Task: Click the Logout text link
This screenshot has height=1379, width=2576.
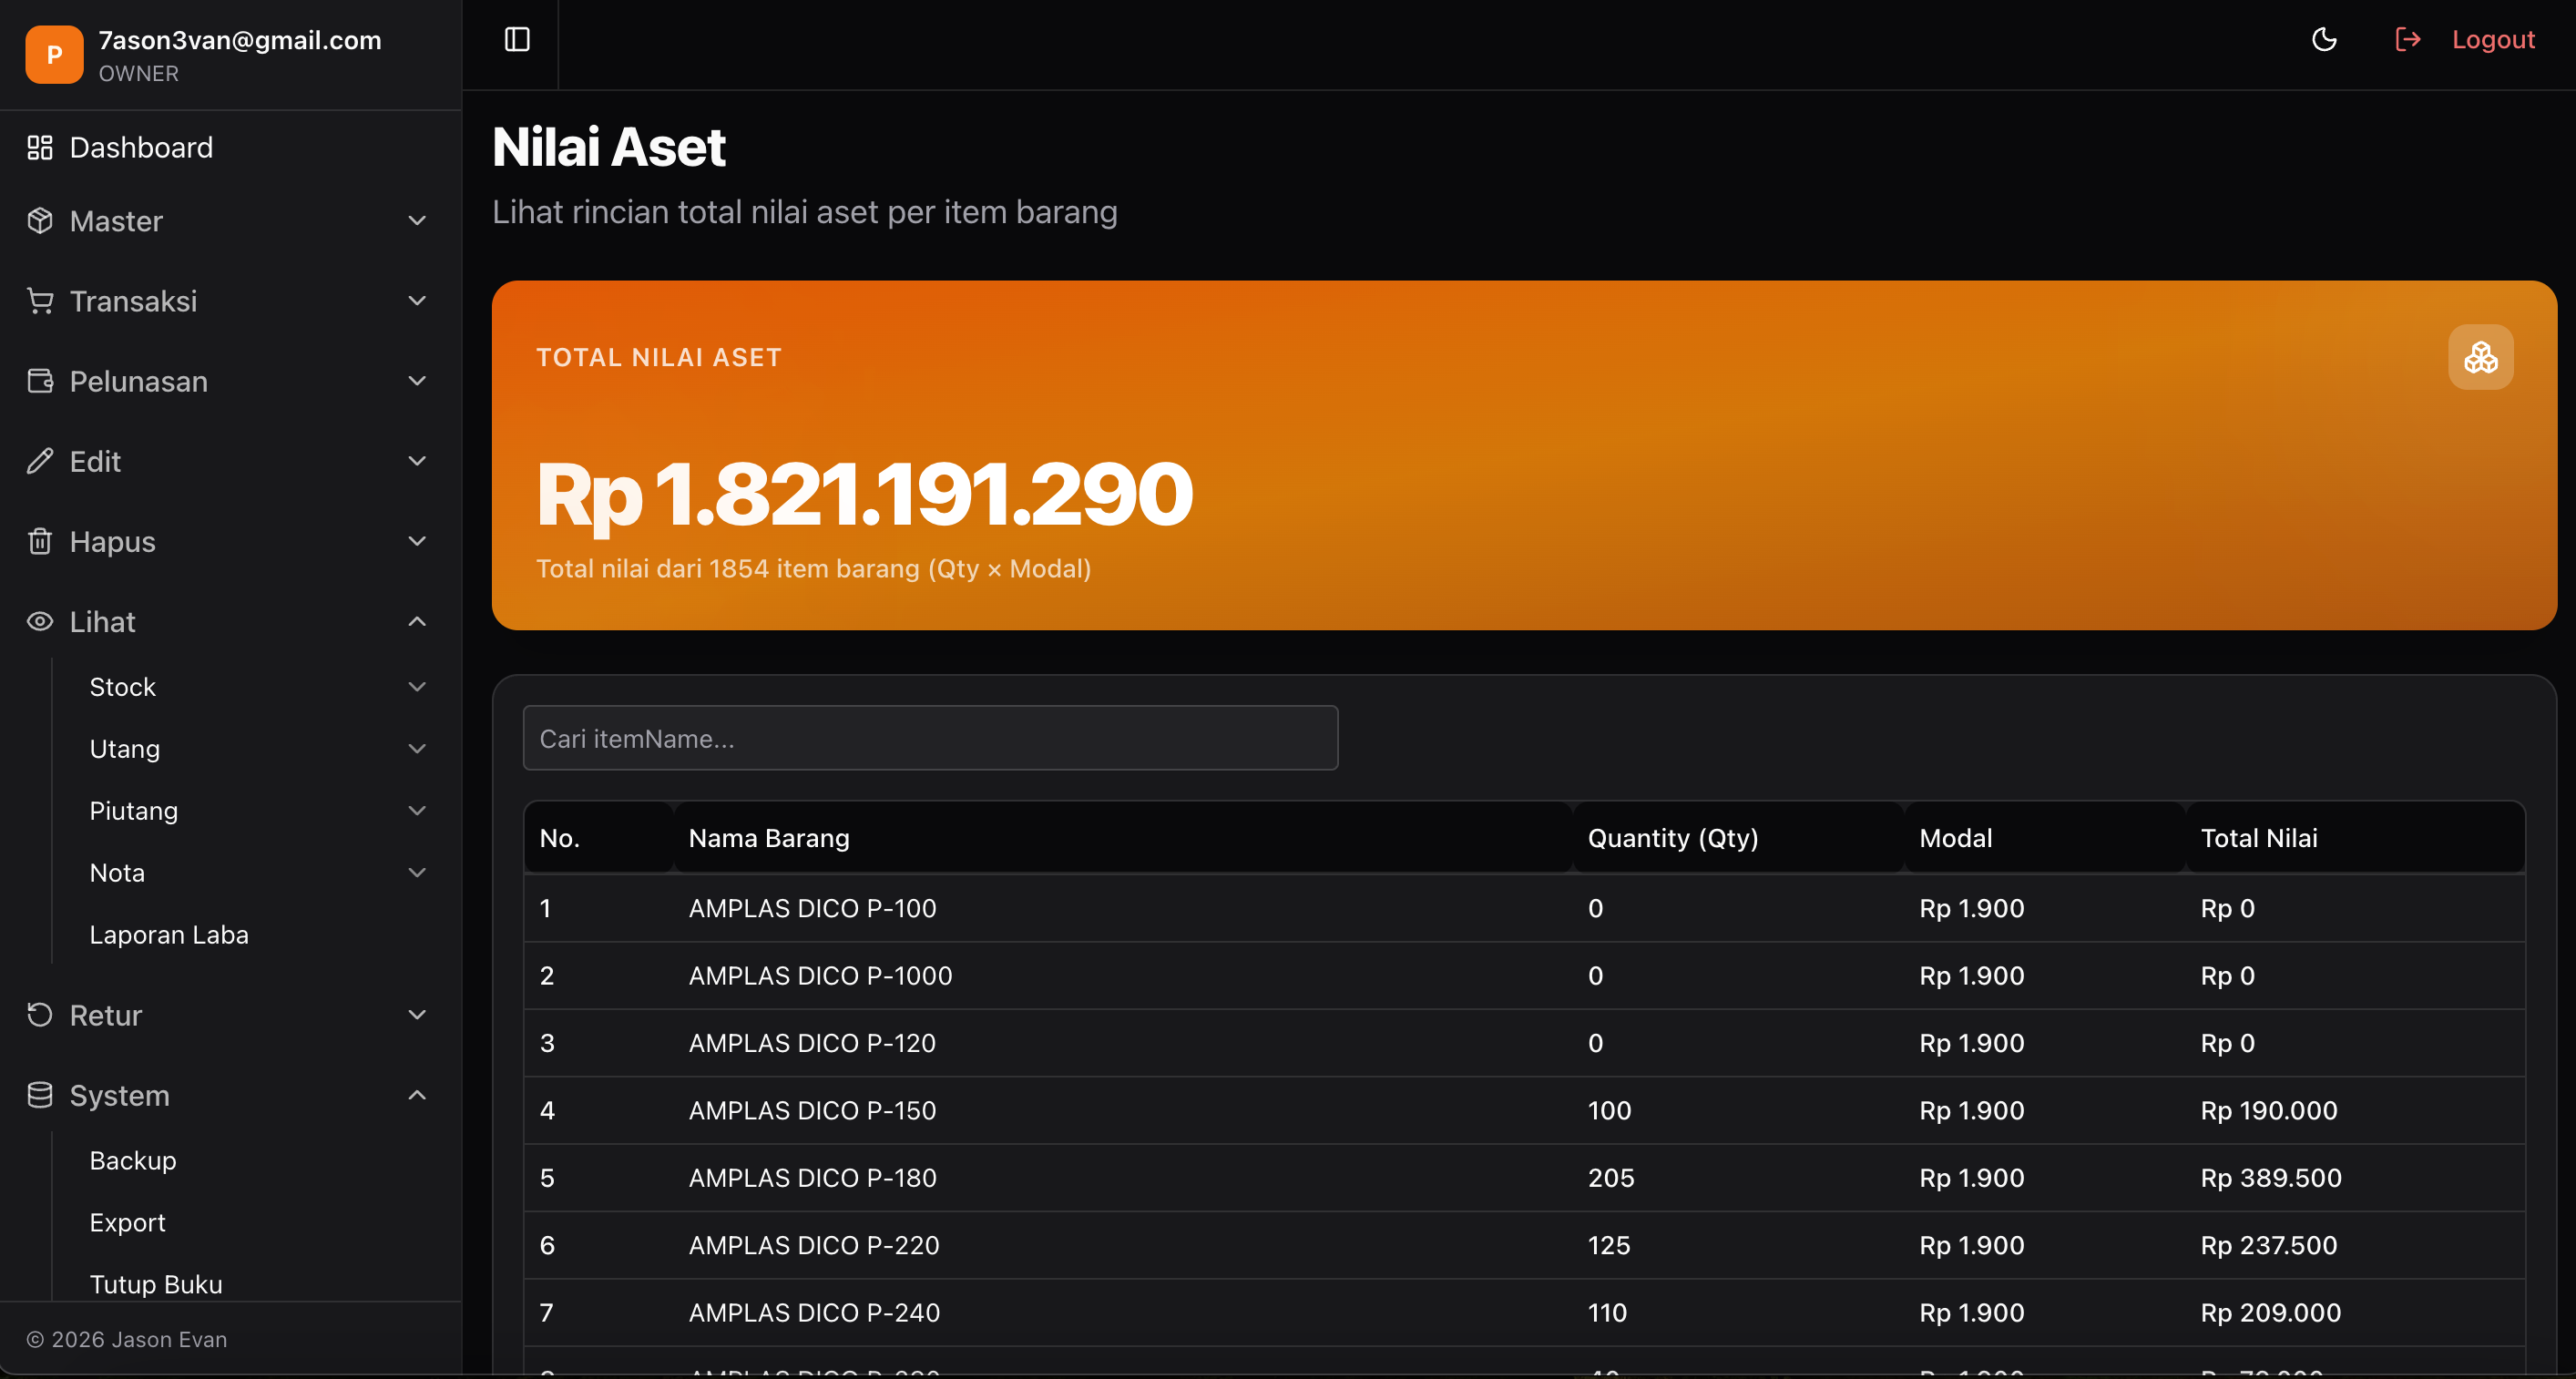Action: point(2493,40)
